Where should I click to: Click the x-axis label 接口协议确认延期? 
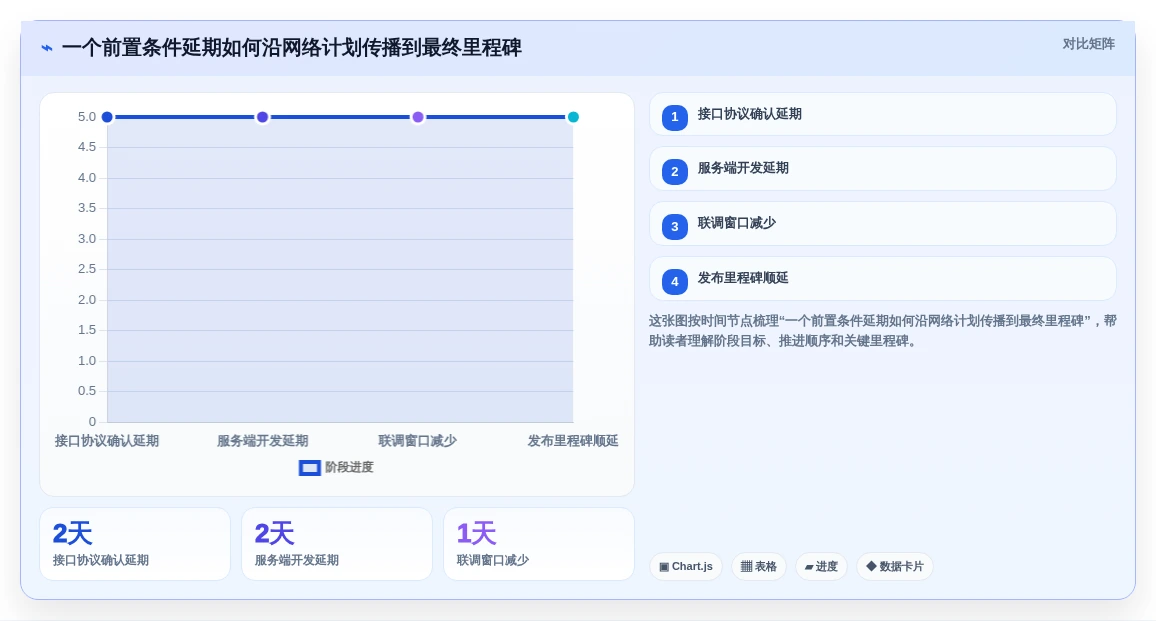pyautogui.click(x=107, y=441)
